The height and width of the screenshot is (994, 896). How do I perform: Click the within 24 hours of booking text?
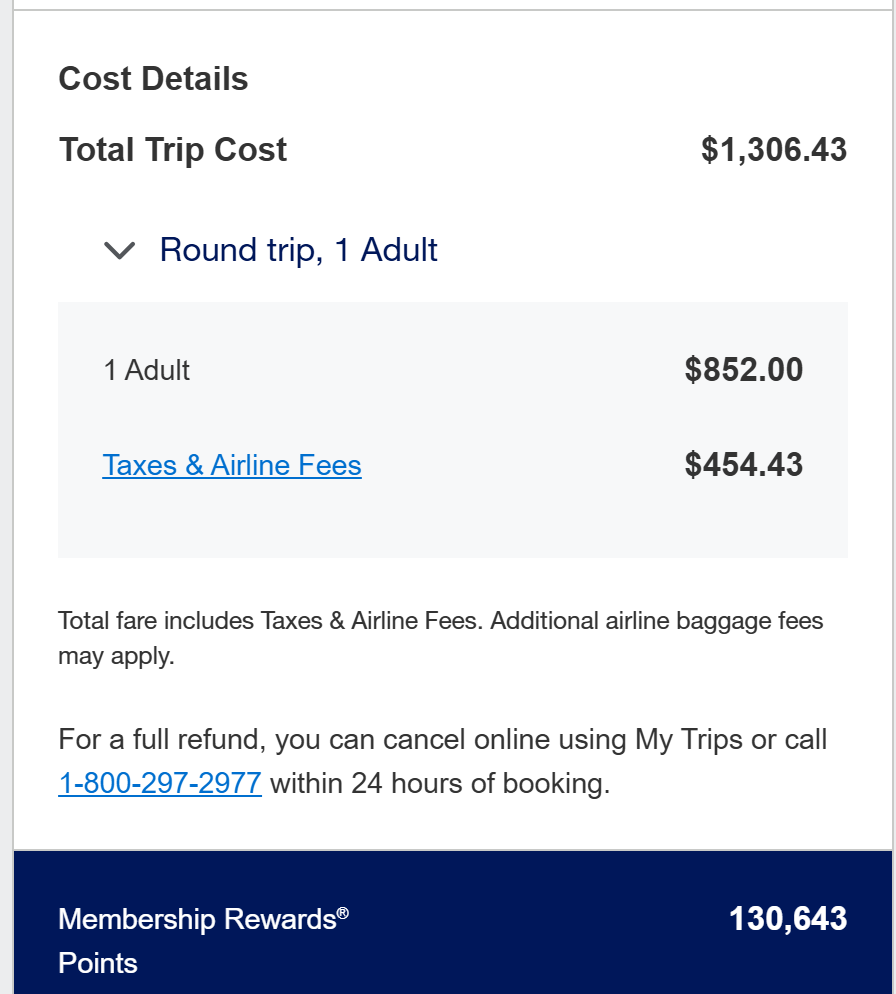pyautogui.click(x=440, y=783)
